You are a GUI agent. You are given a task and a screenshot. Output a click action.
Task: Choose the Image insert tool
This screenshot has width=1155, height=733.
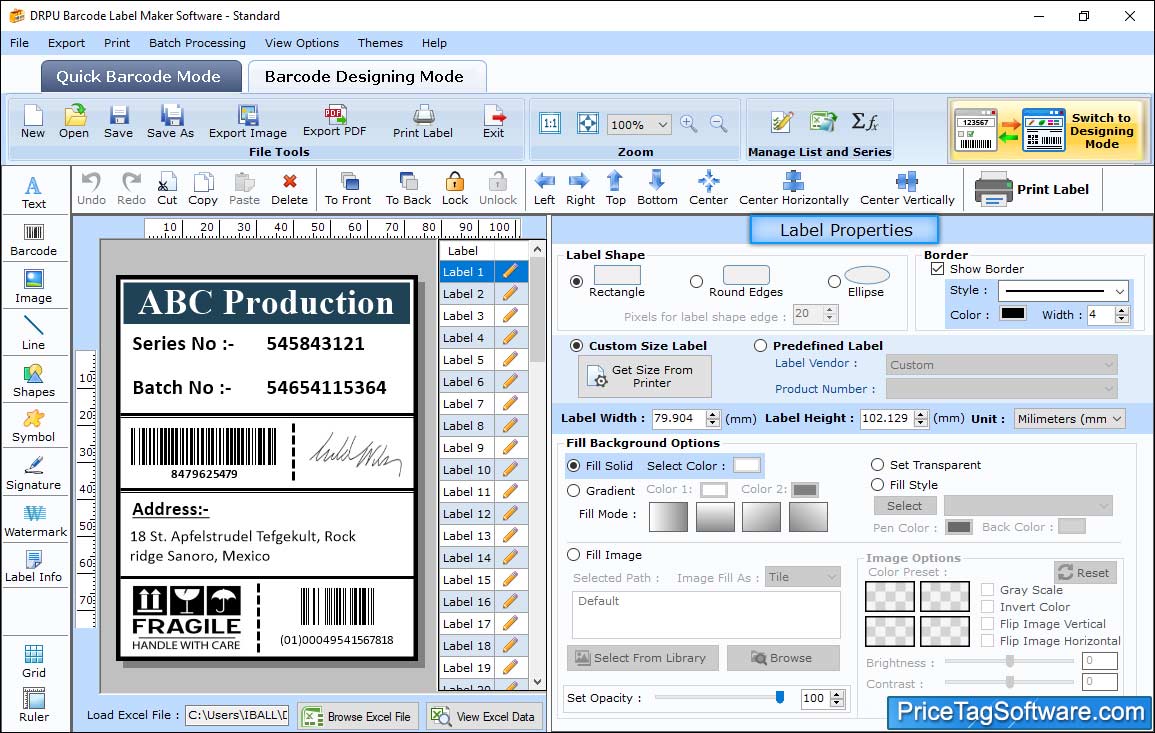coord(34,287)
